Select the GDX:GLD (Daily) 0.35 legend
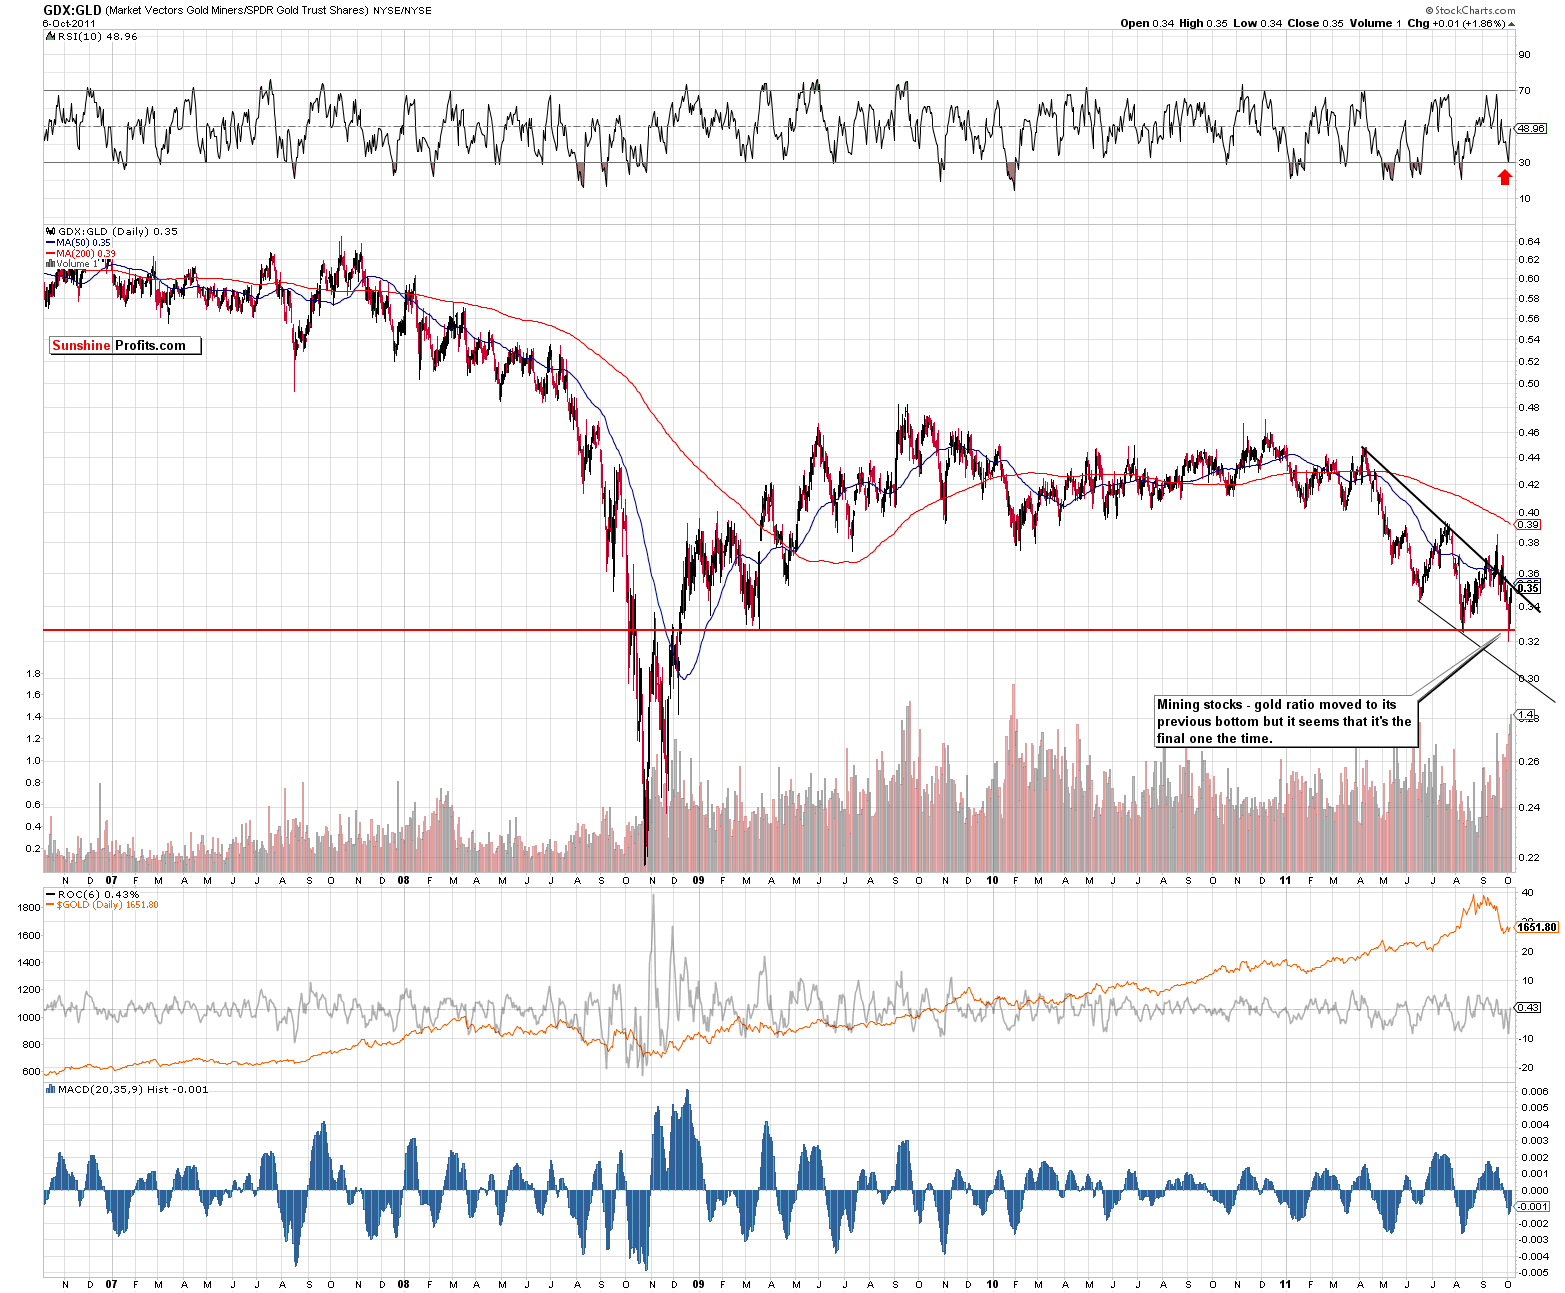1565x1293 pixels. (118, 231)
